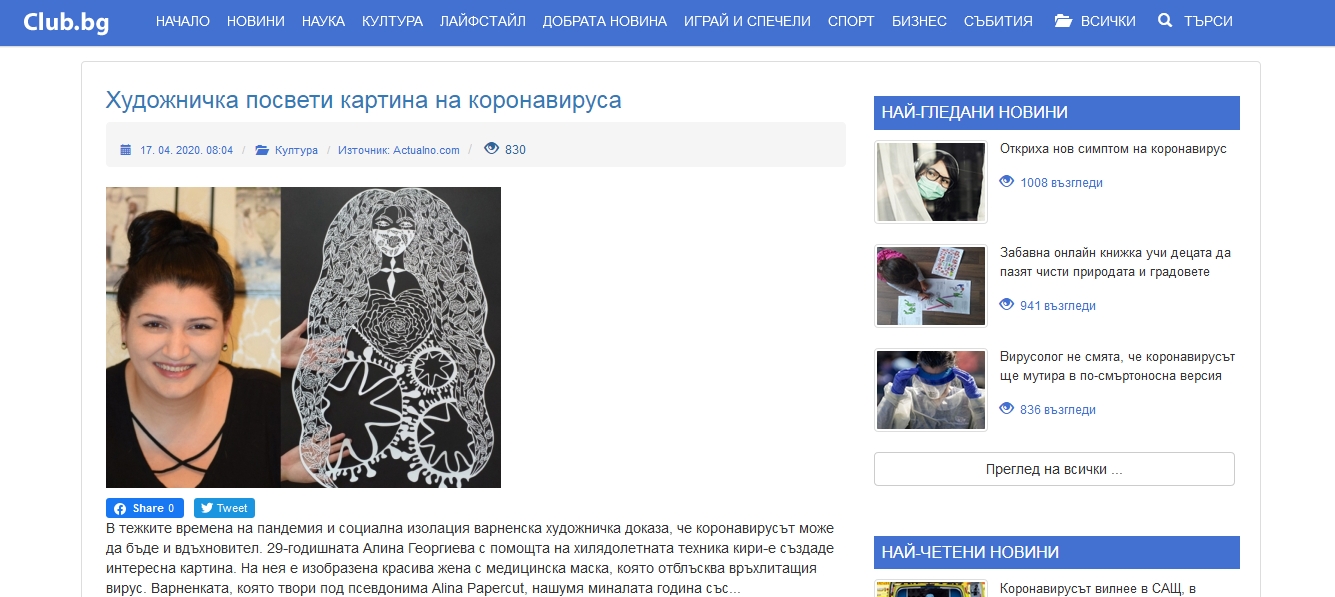Click the Club.bg site logo
The width and height of the screenshot is (1335, 597).
click(66, 21)
